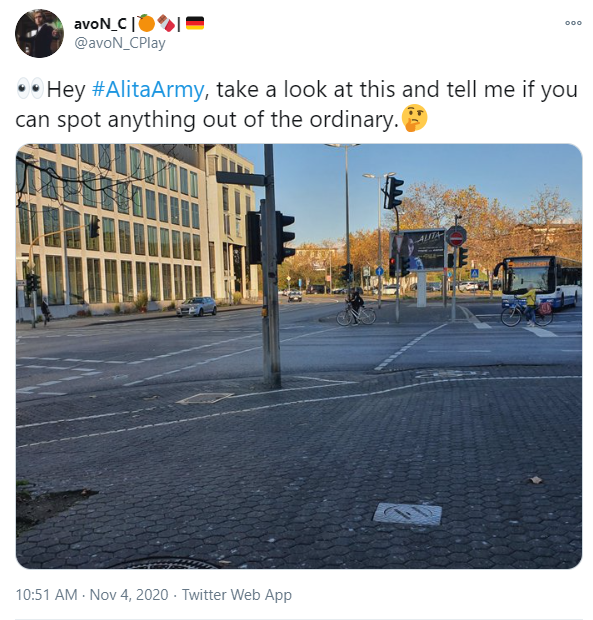Viewport: 593px width, 620px height.
Task: Click the silver car parked near the building
Action: coord(196,306)
